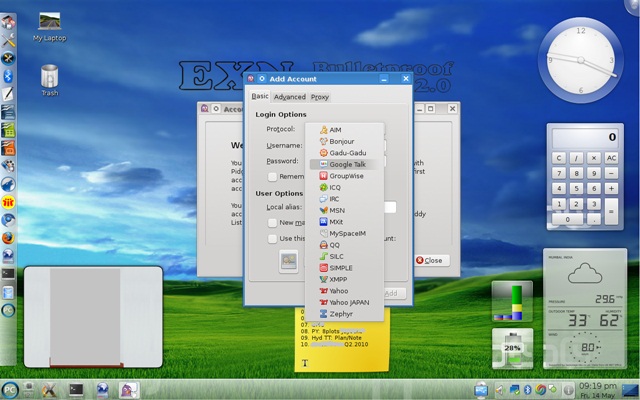Click the buddy icon image button

tap(288, 261)
